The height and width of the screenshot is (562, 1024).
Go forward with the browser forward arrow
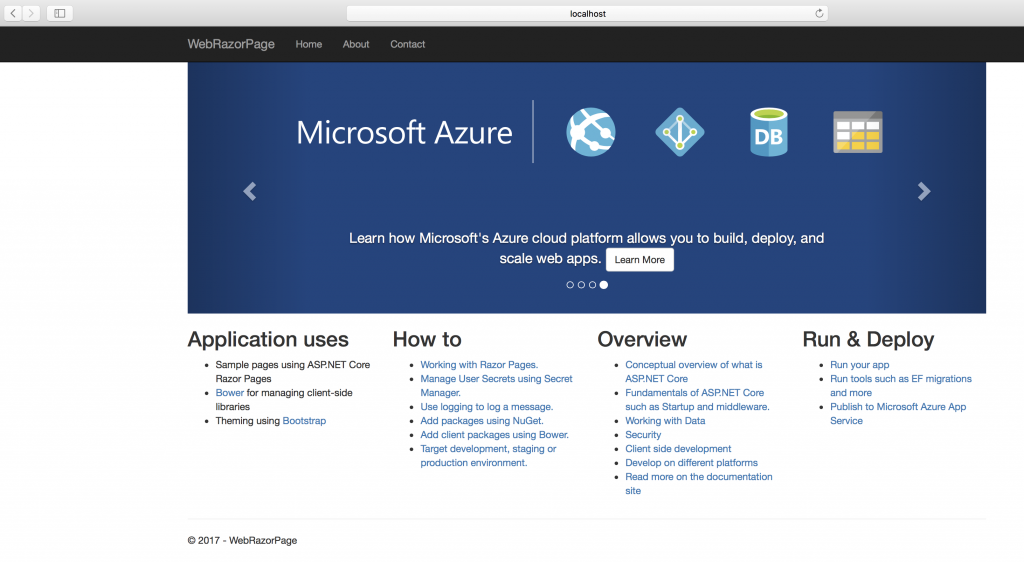31,13
